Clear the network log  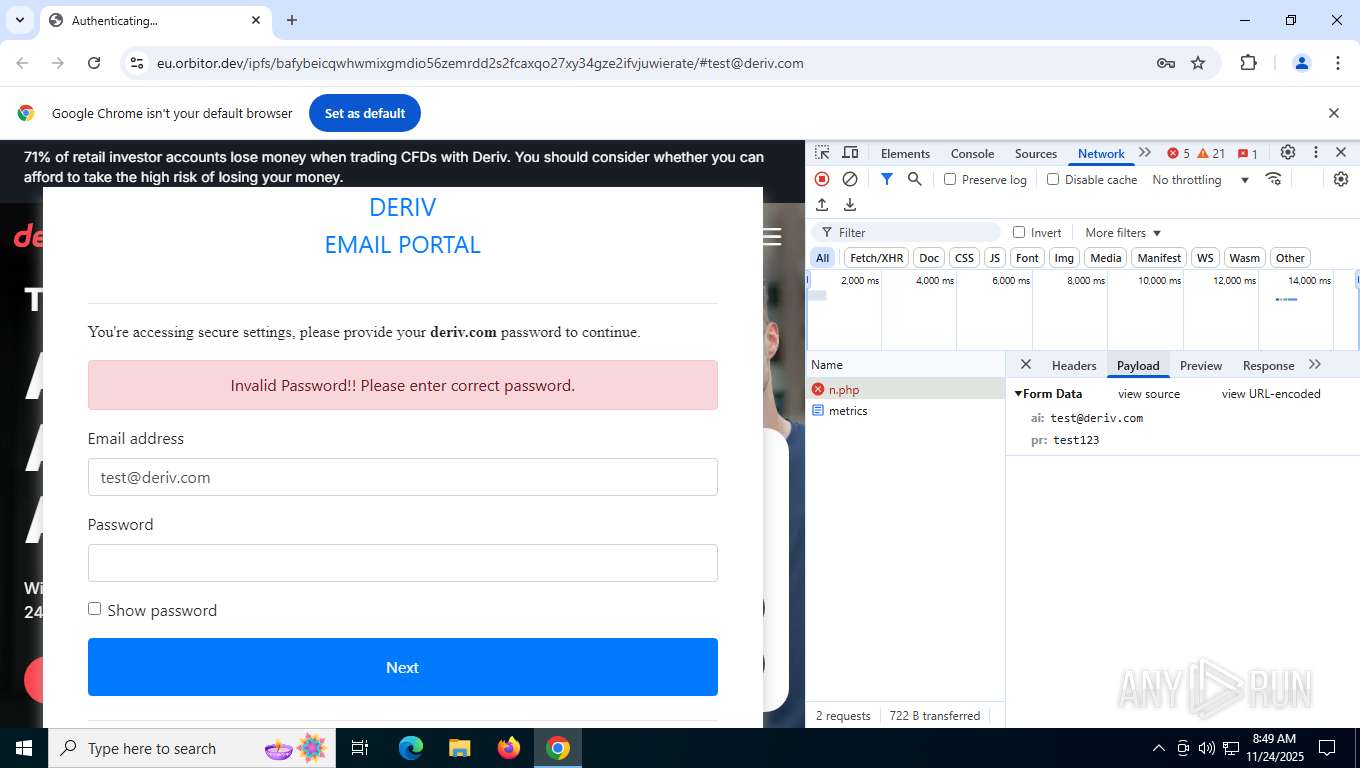[850, 179]
